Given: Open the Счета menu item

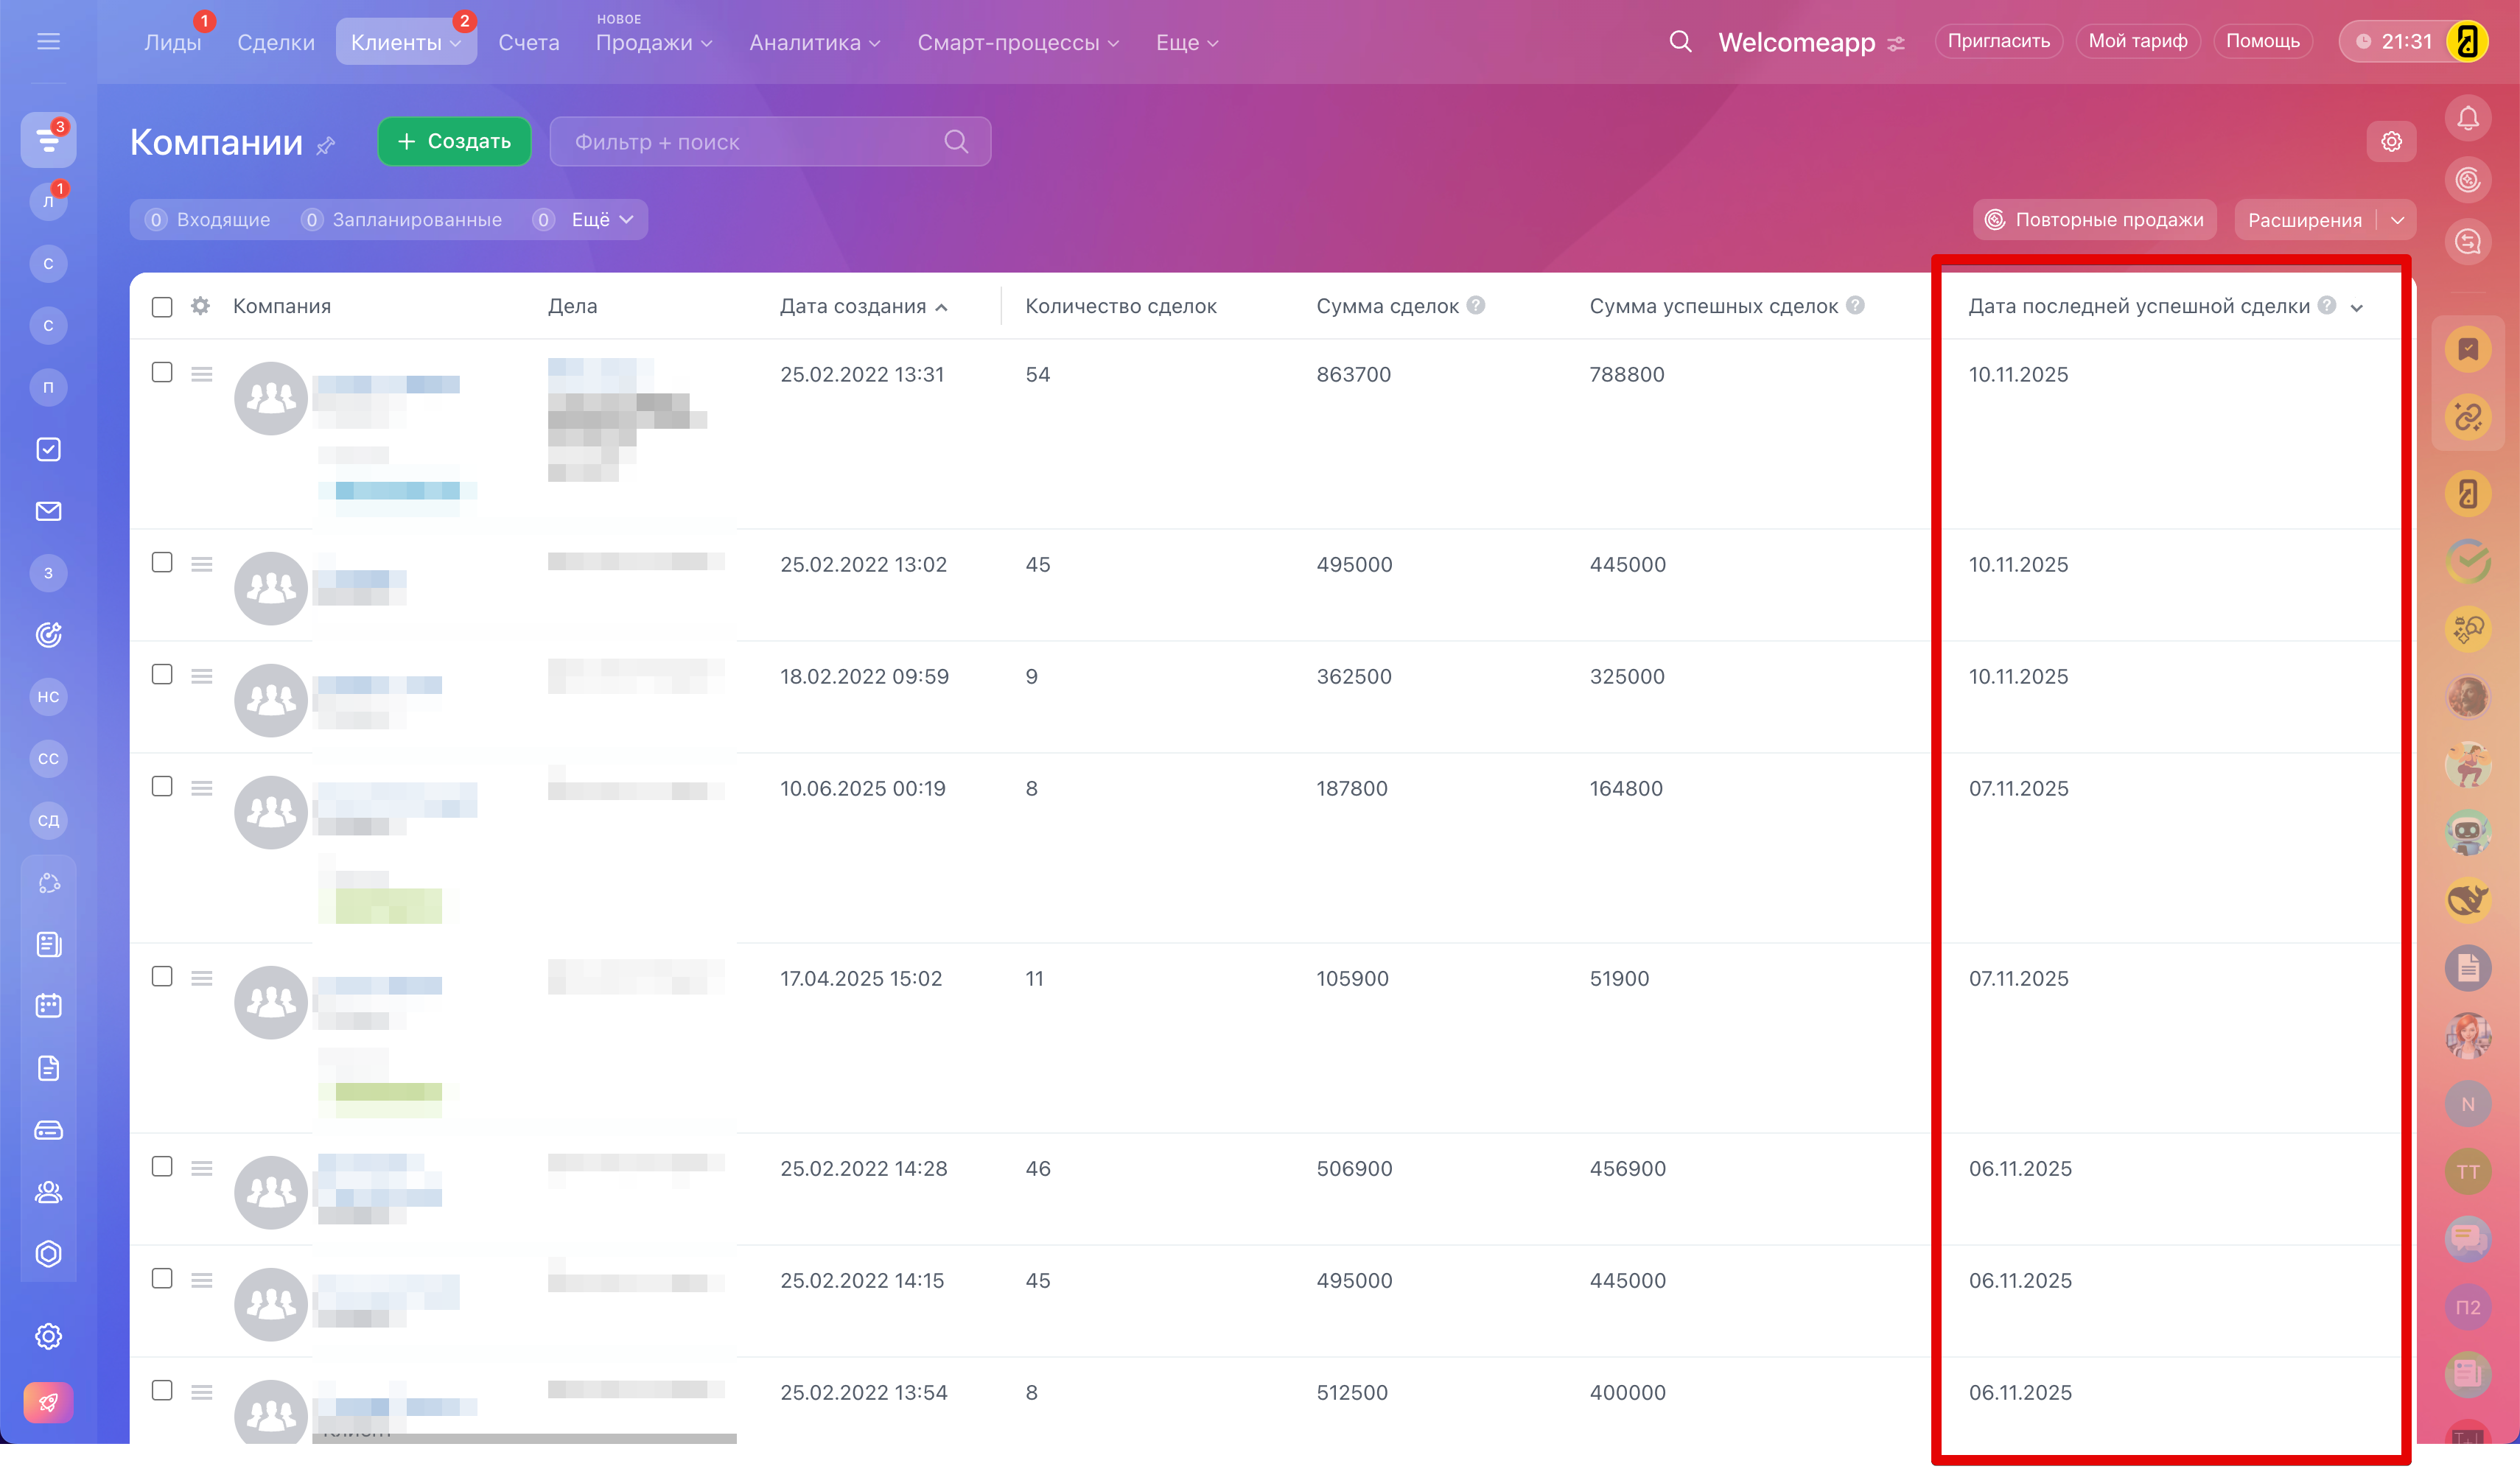Looking at the screenshot, I should coord(528,43).
